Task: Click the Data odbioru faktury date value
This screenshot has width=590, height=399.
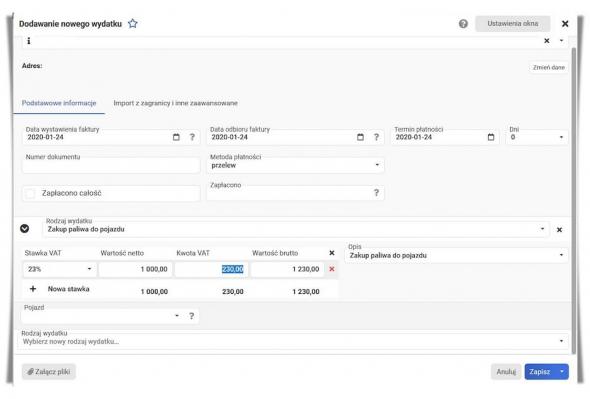Action: pyautogui.click(x=230, y=137)
